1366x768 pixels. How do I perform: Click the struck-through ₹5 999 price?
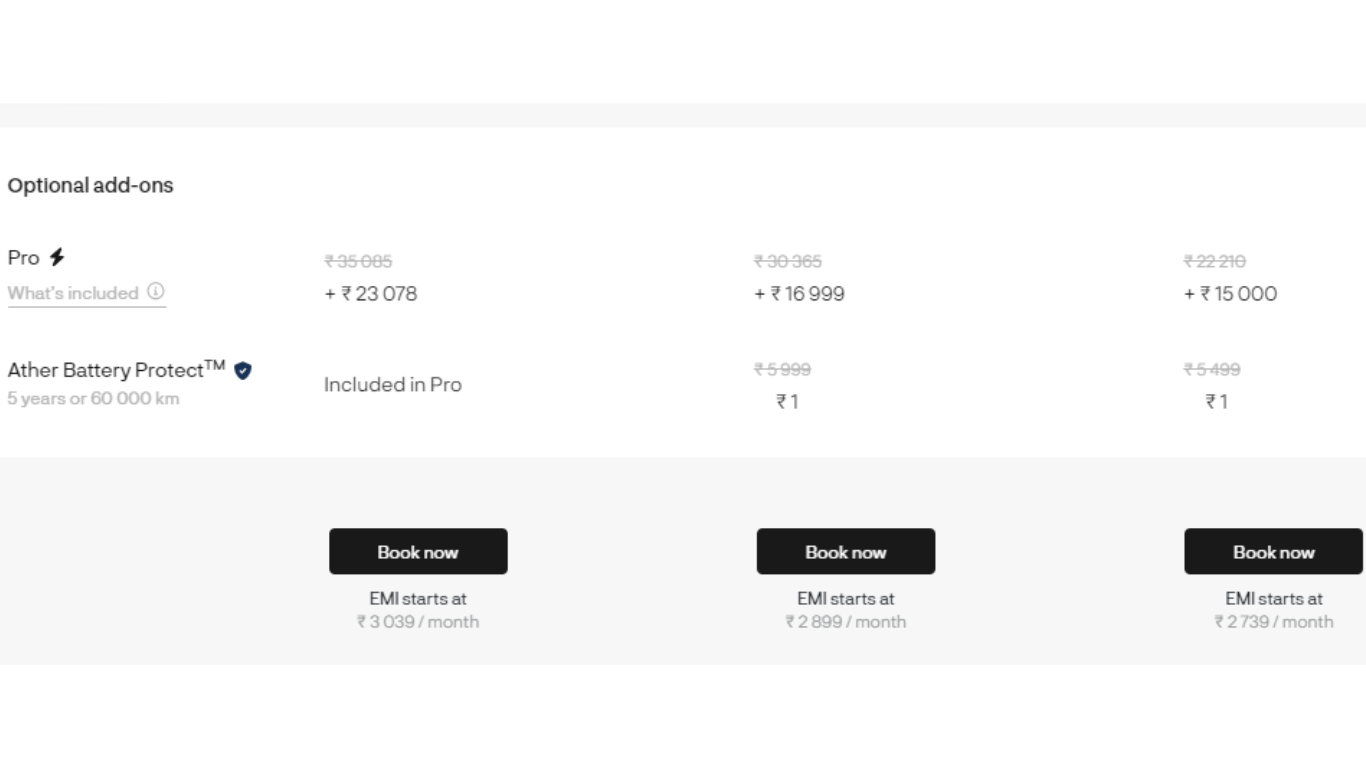[x=783, y=369]
